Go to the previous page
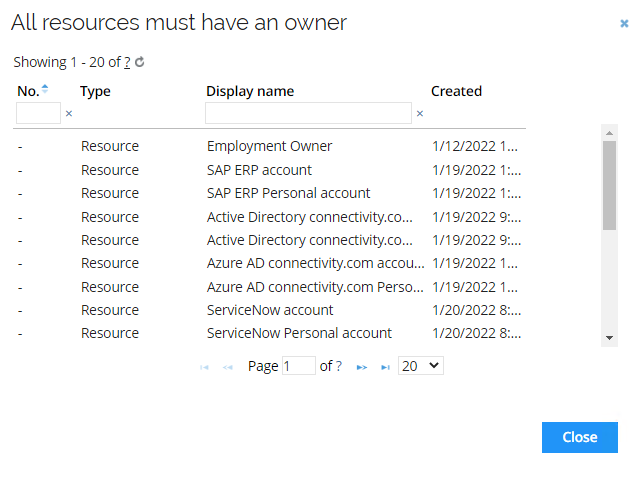The image size is (632, 482). [228, 367]
